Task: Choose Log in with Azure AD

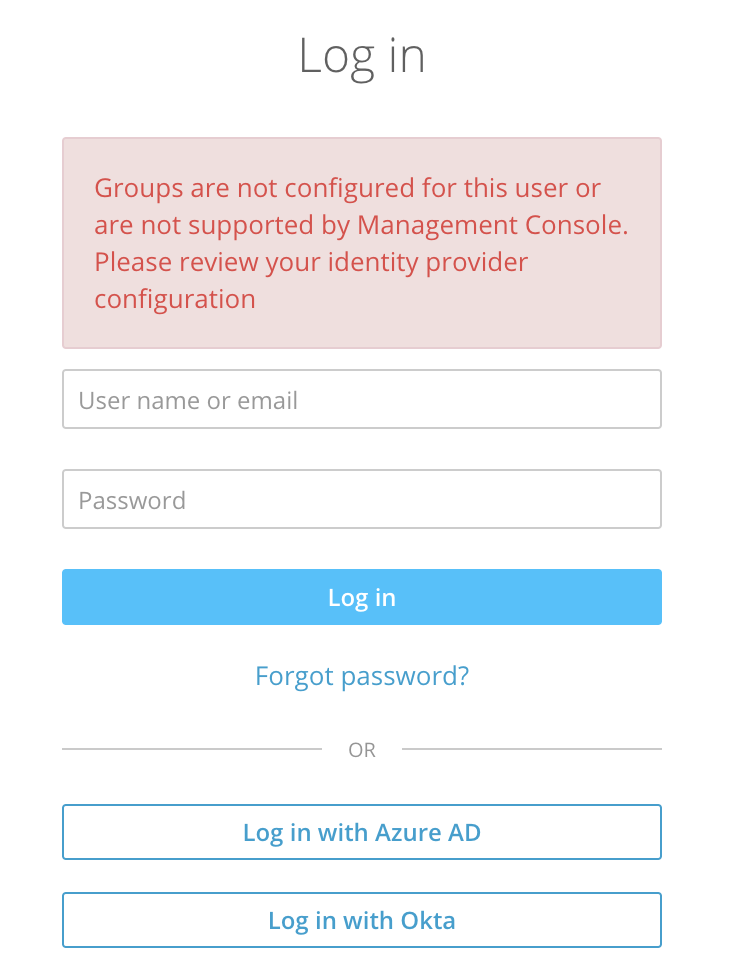Action: click(361, 832)
